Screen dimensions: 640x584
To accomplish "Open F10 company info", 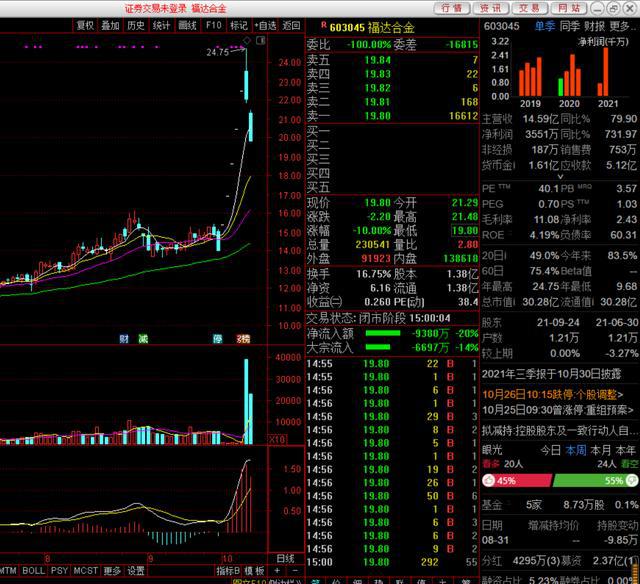I will [x=213, y=26].
